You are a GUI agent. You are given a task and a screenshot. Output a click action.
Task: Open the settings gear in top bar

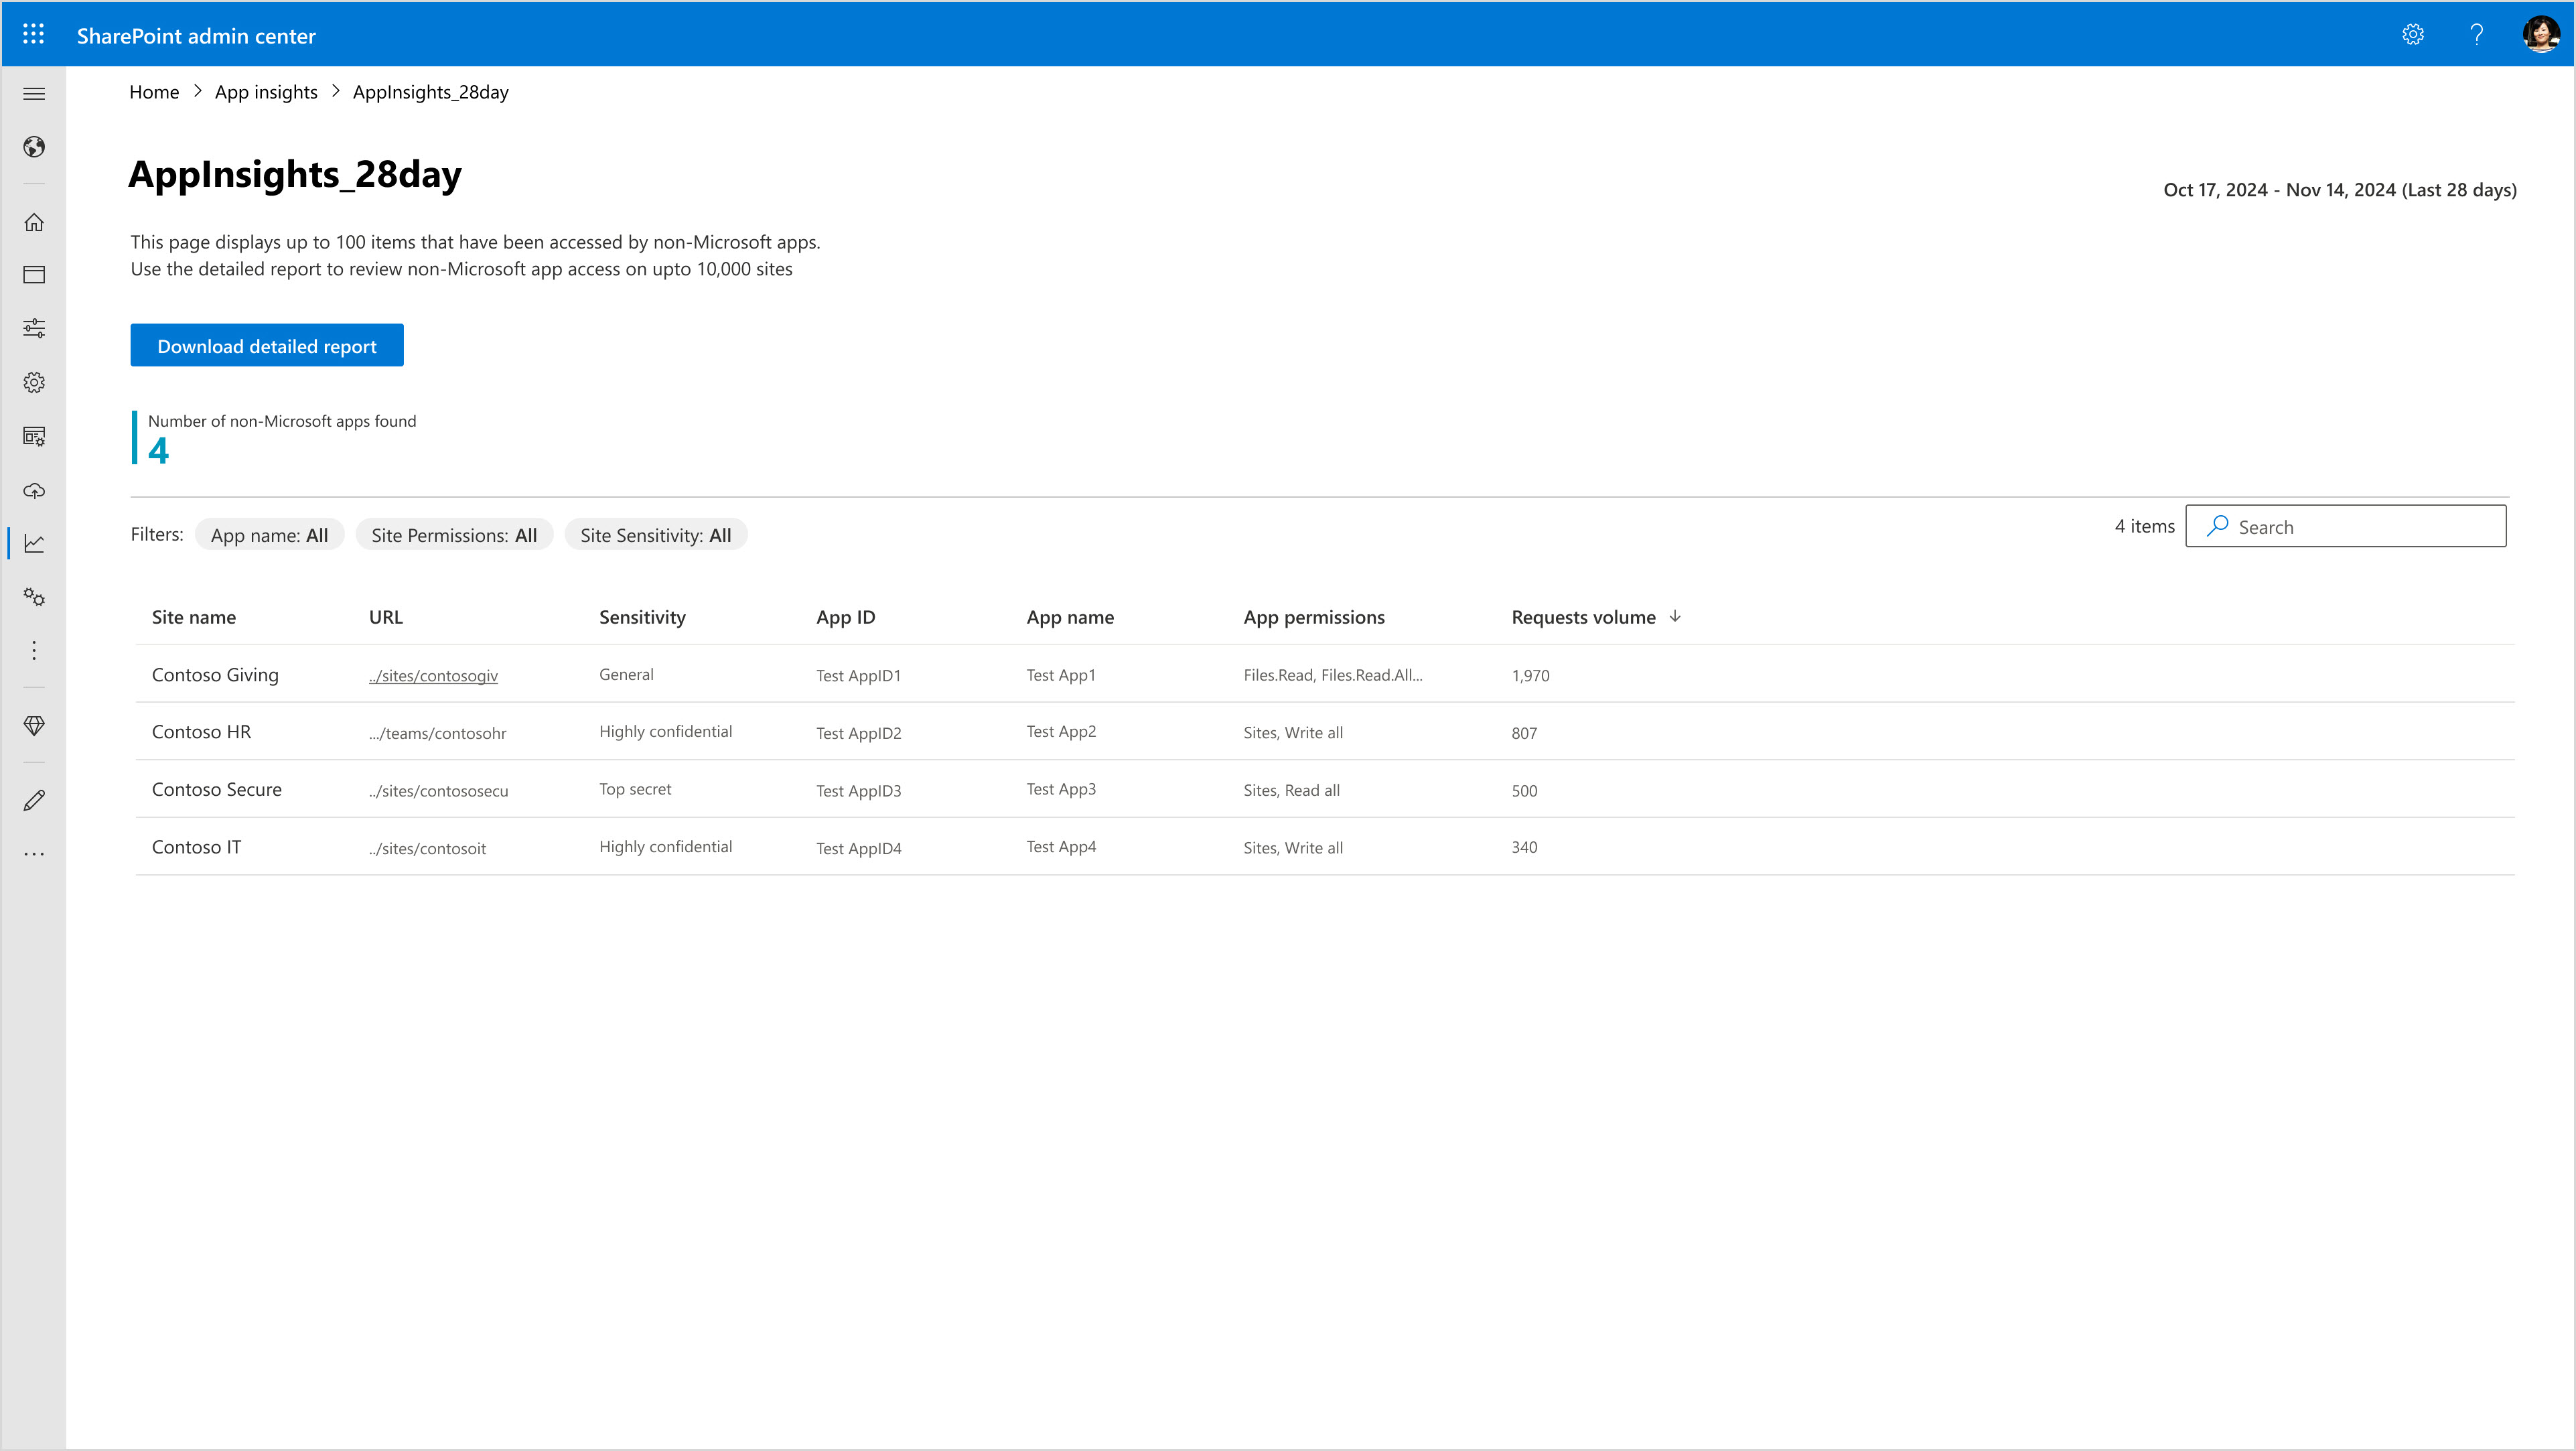point(2412,35)
